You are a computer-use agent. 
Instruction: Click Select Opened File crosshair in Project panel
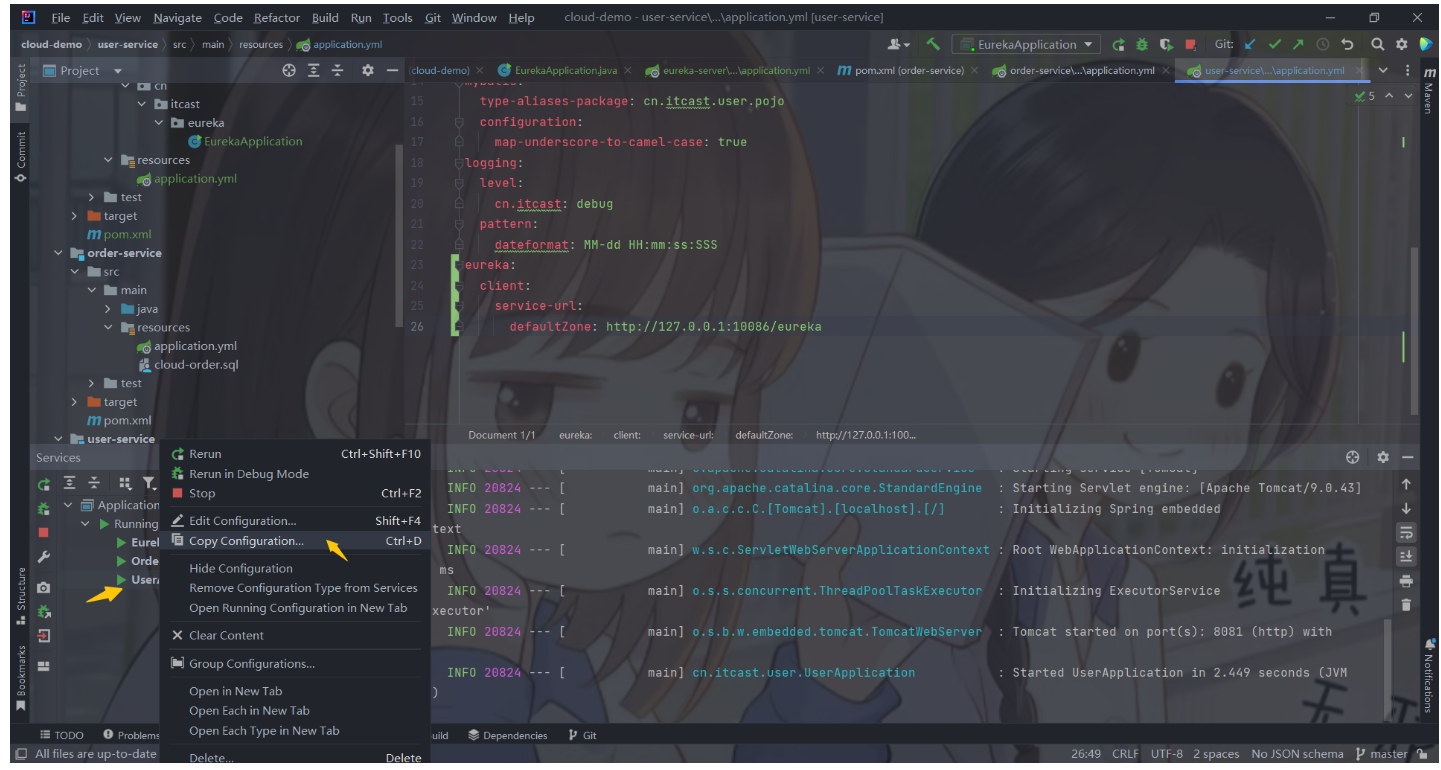[289, 70]
